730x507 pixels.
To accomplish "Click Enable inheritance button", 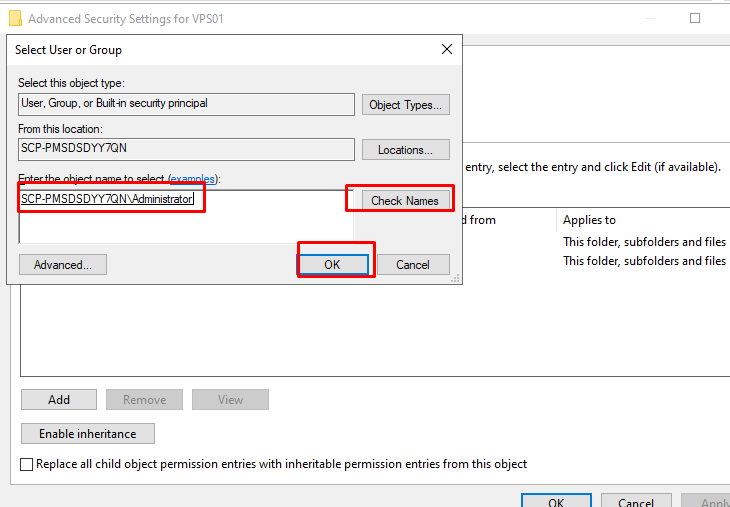I will click(88, 433).
